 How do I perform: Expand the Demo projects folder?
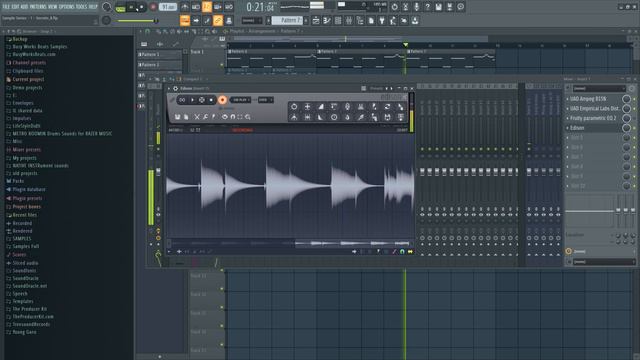(27, 88)
